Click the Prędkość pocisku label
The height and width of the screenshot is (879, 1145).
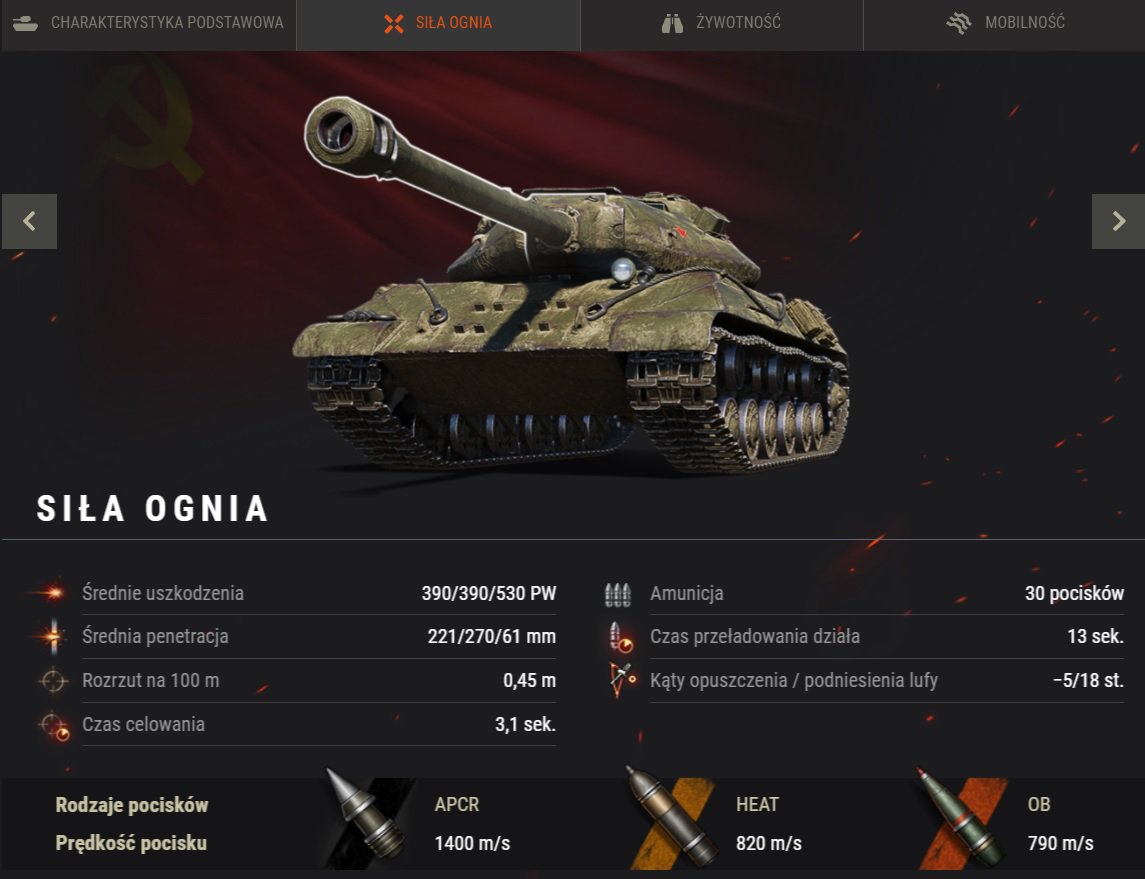click(131, 843)
